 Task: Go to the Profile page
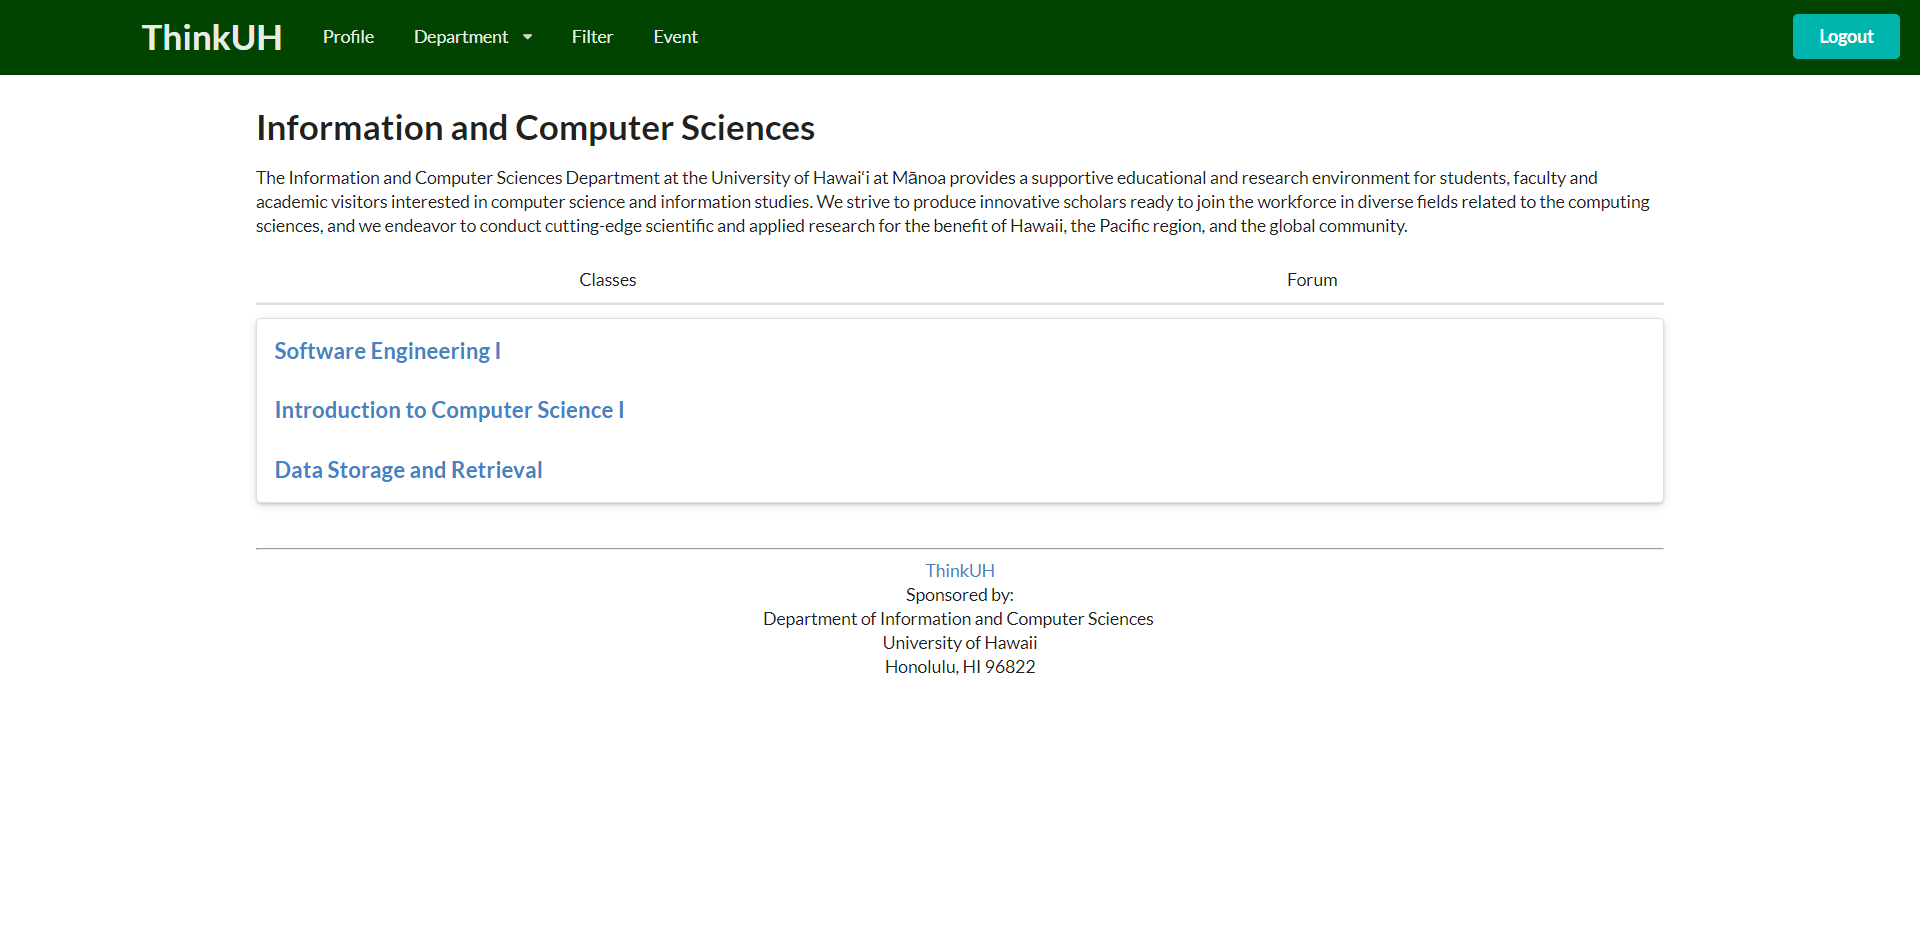coord(348,37)
